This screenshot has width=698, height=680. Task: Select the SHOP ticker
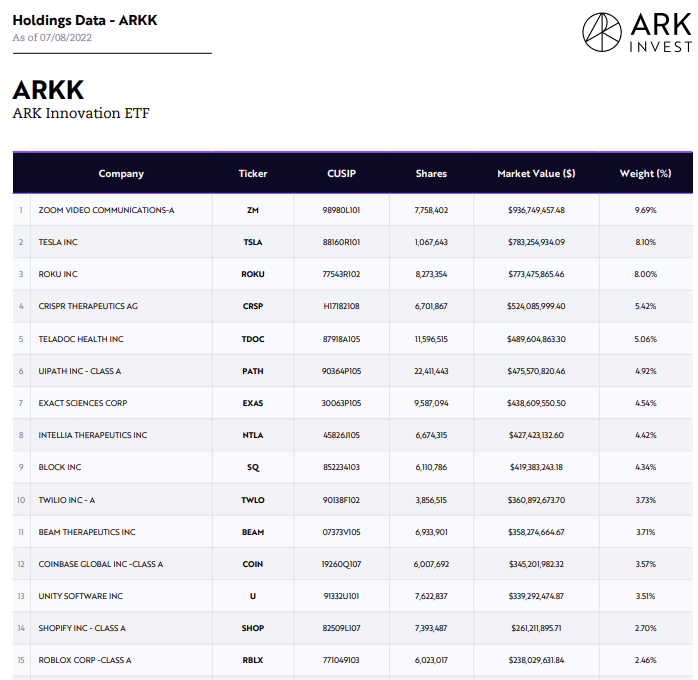tap(253, 628)
